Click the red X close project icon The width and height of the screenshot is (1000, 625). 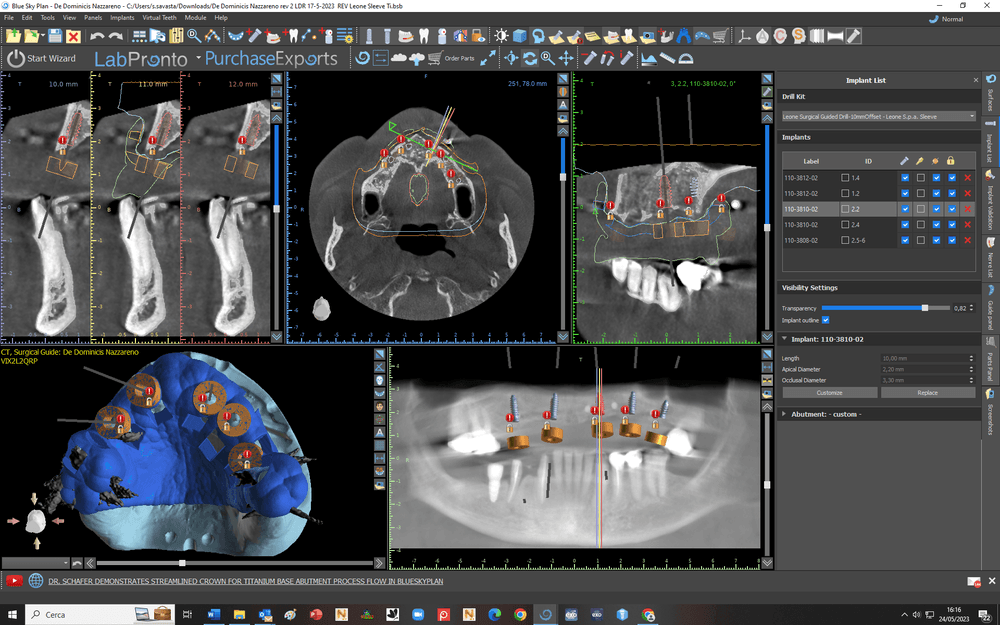point(73,36)
